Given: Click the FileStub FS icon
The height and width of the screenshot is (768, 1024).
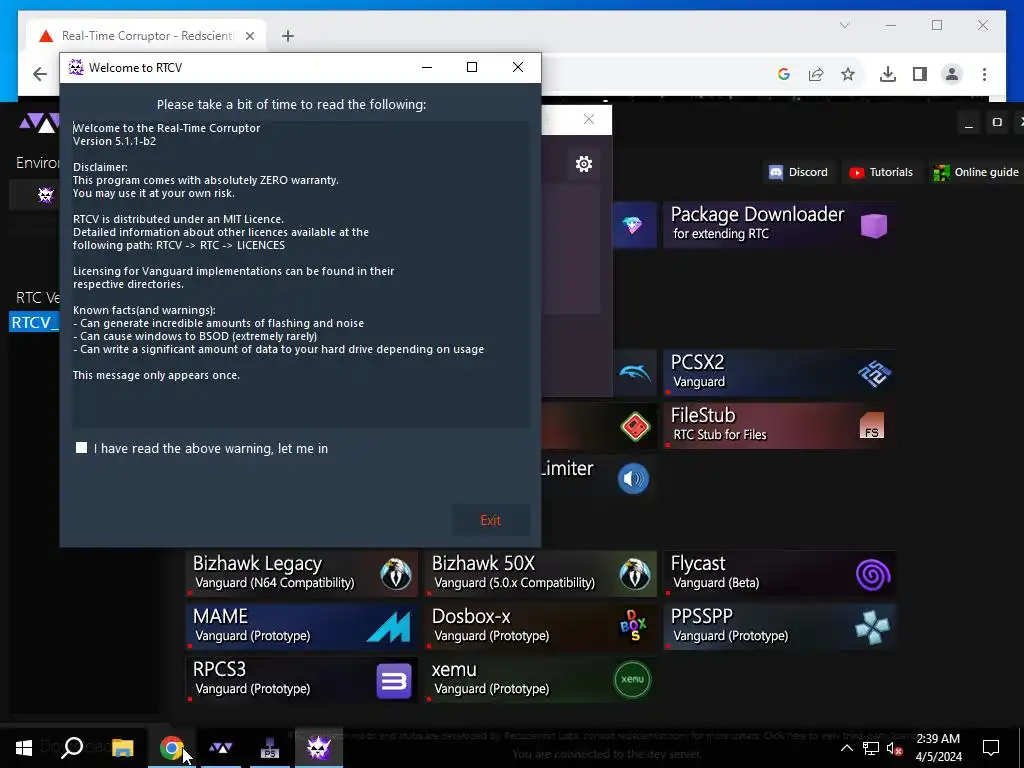Looking at the screenshot, I should [871, 426].
